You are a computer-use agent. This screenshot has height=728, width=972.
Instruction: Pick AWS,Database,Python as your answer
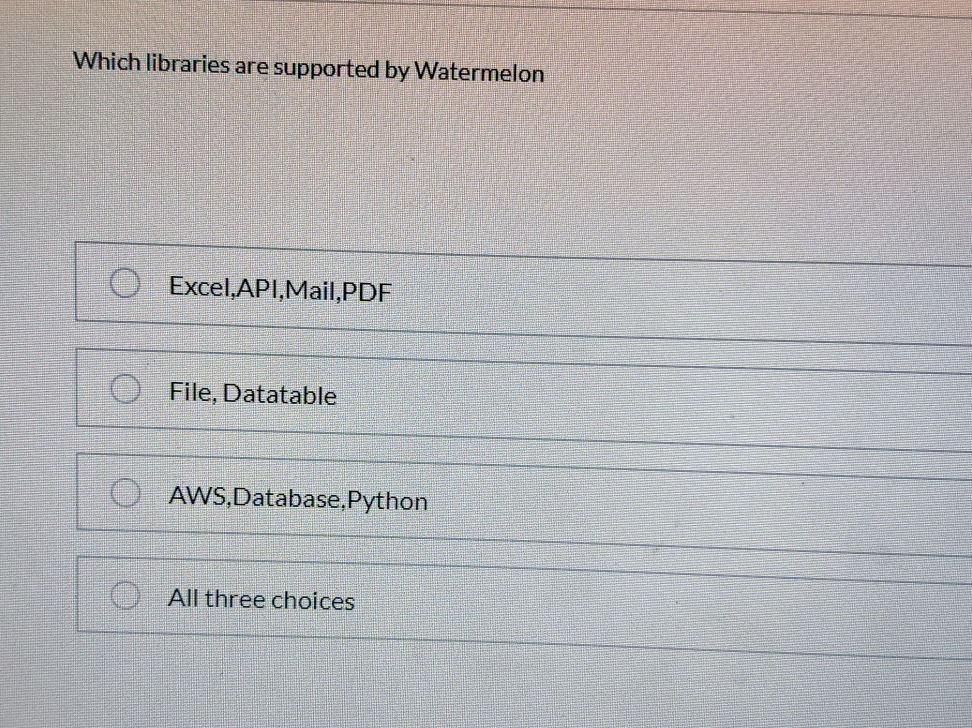(297, 499)
